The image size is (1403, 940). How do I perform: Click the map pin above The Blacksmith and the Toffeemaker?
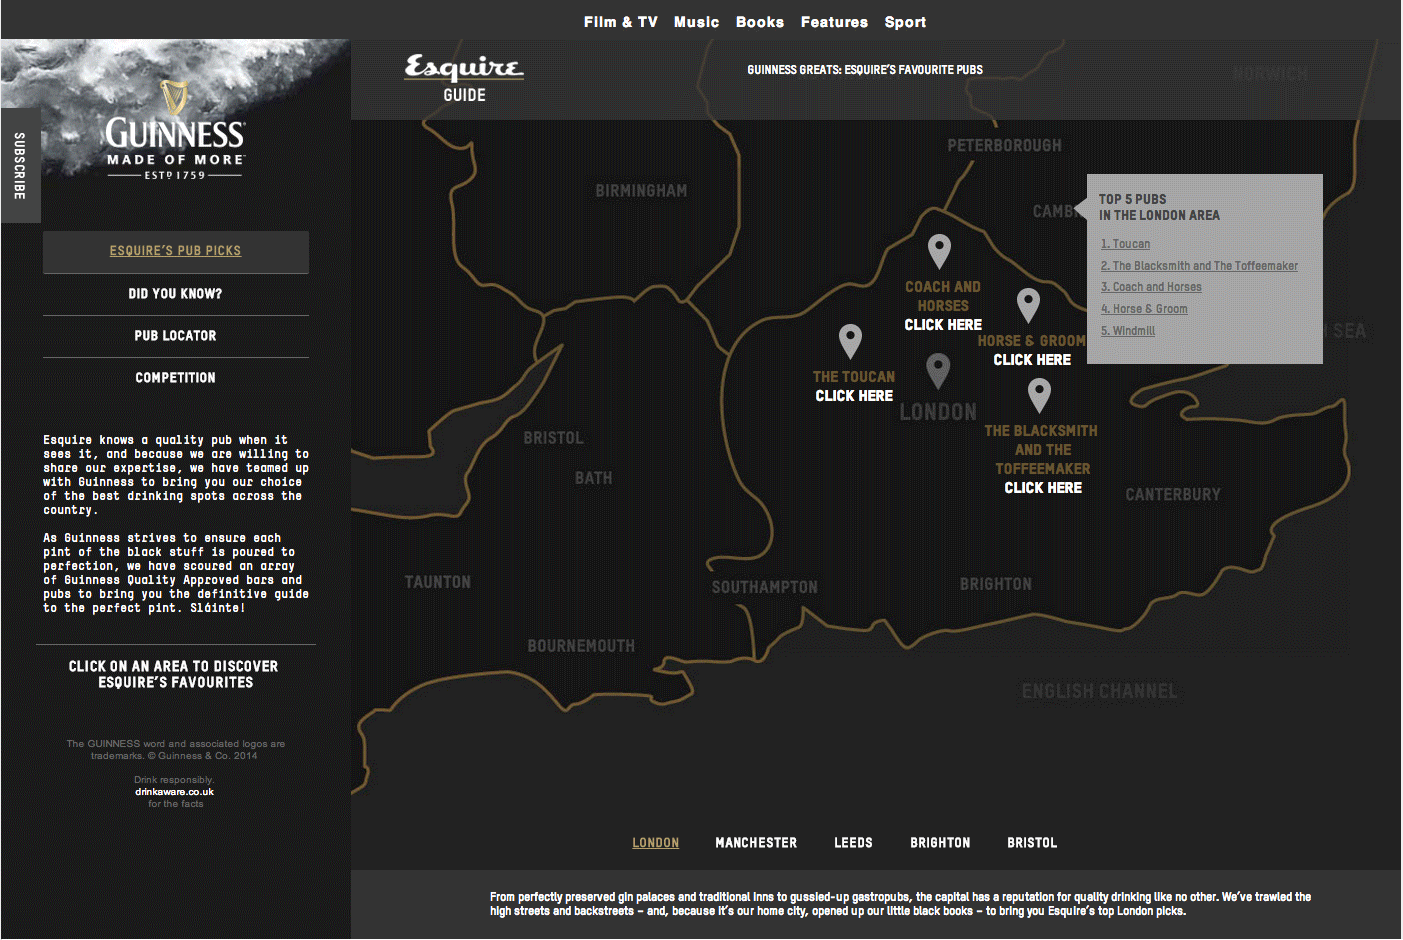[x=1039, y=395]
